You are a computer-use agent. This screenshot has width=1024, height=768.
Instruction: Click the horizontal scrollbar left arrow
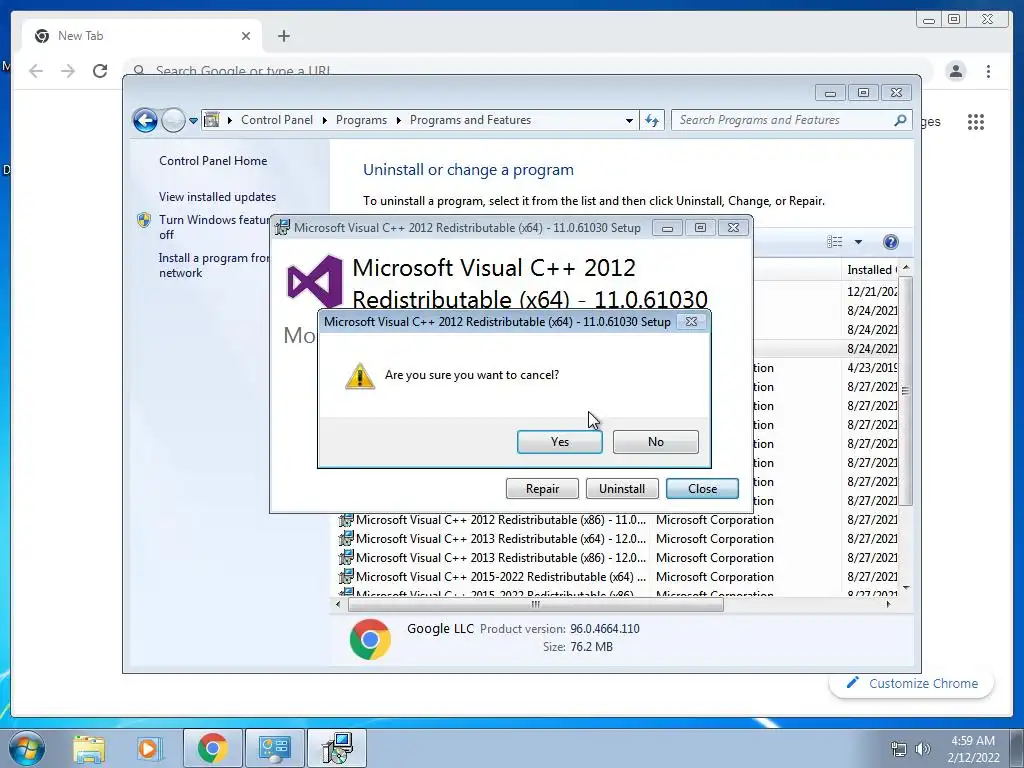(x=338, y=605)
